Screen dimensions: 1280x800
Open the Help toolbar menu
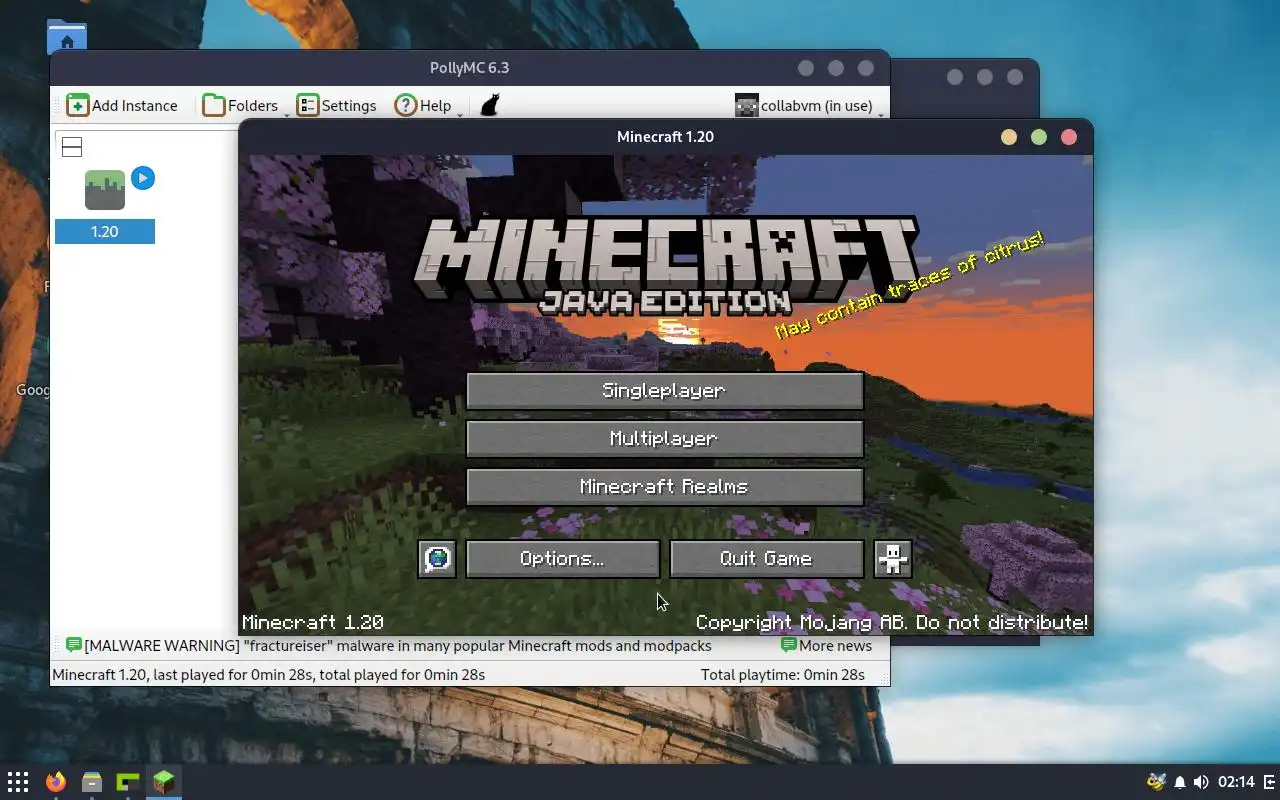[423, 105]
